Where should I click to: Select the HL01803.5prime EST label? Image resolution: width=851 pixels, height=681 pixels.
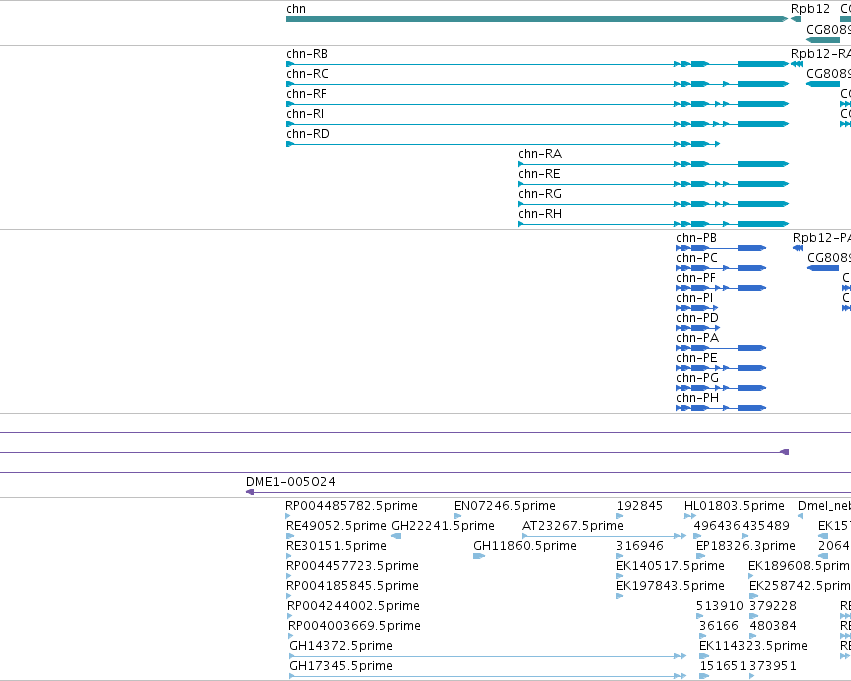734,506
